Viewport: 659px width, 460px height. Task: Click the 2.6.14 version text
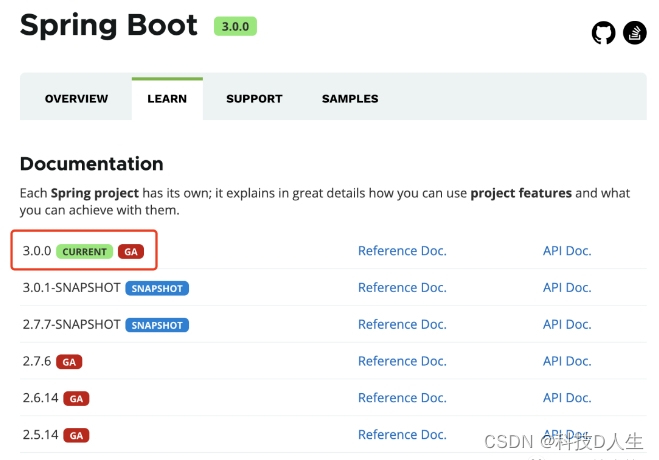click(40, 398)
